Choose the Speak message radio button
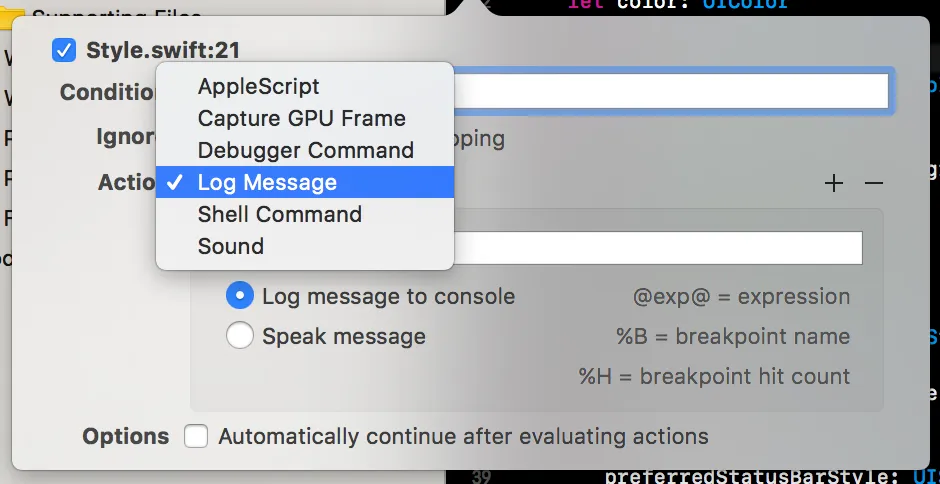The width and height of the screenshot is (940, 484). coord(240,336)
